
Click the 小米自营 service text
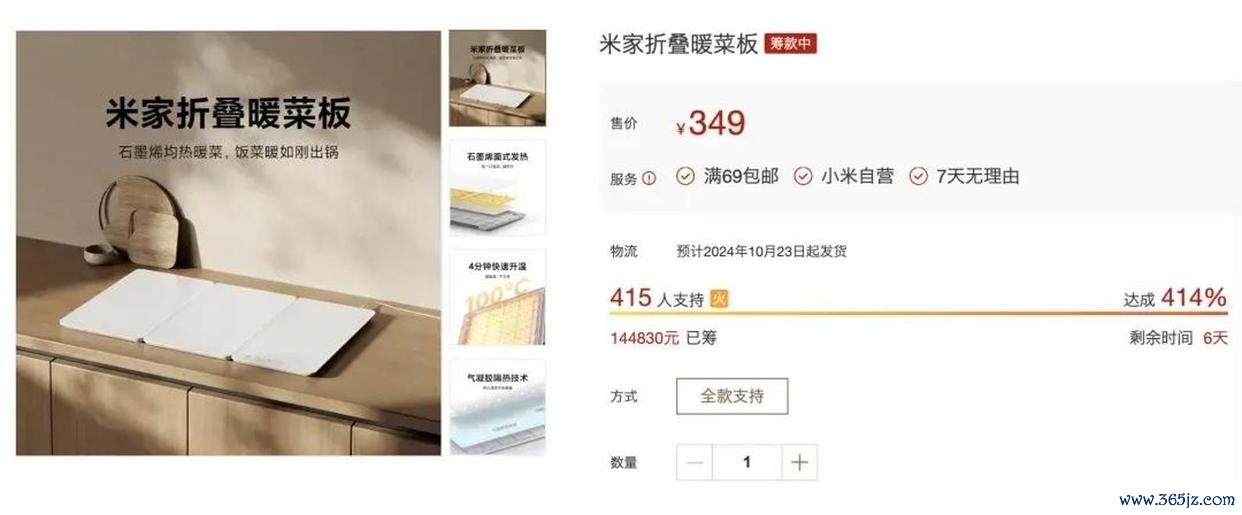tap(857, 176)
